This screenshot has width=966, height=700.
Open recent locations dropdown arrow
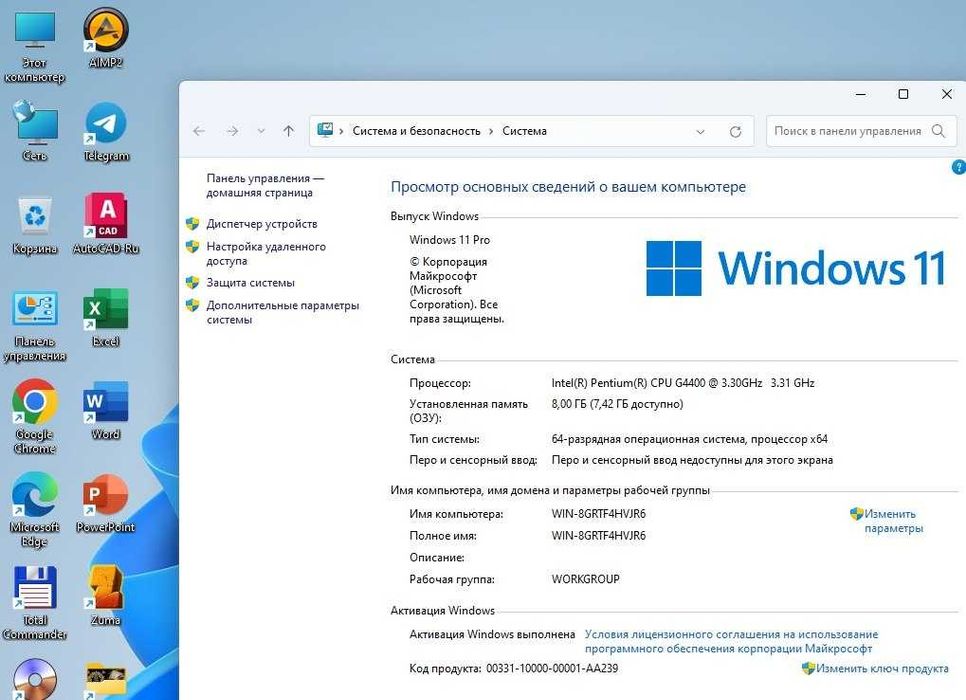pyautogui.click(x=261, y=131)
